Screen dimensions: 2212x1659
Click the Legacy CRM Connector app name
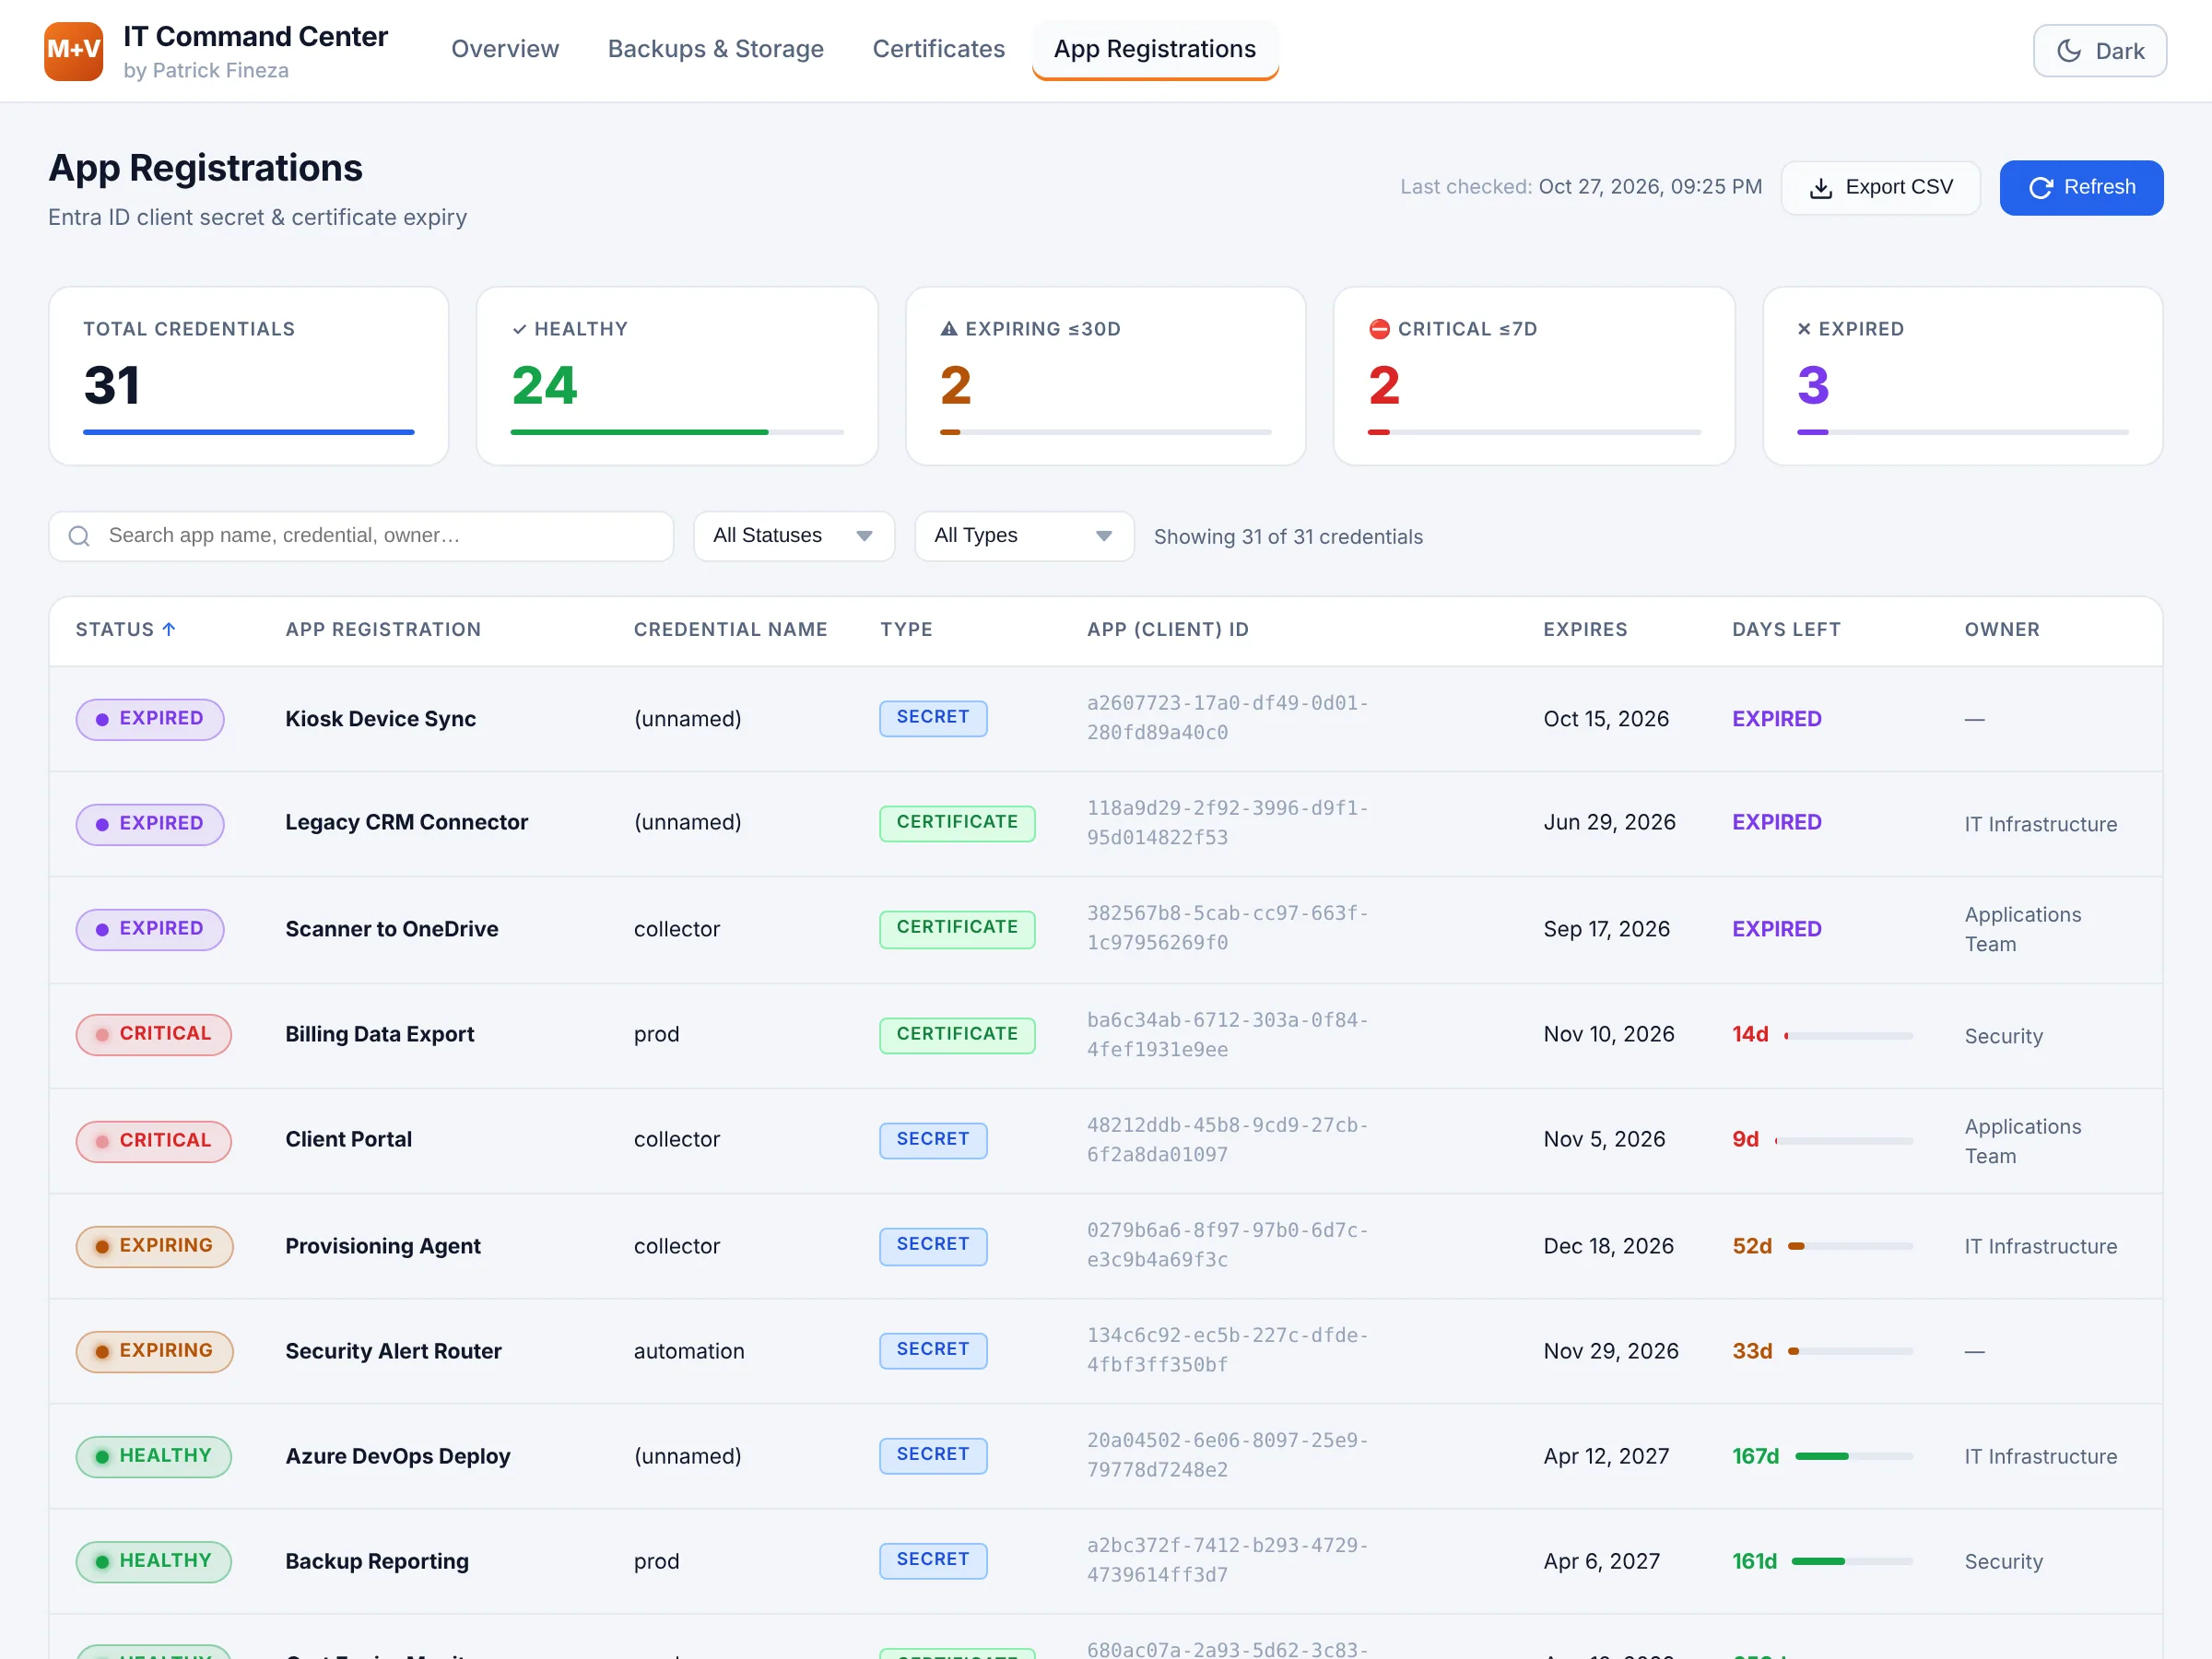(406, 822)
